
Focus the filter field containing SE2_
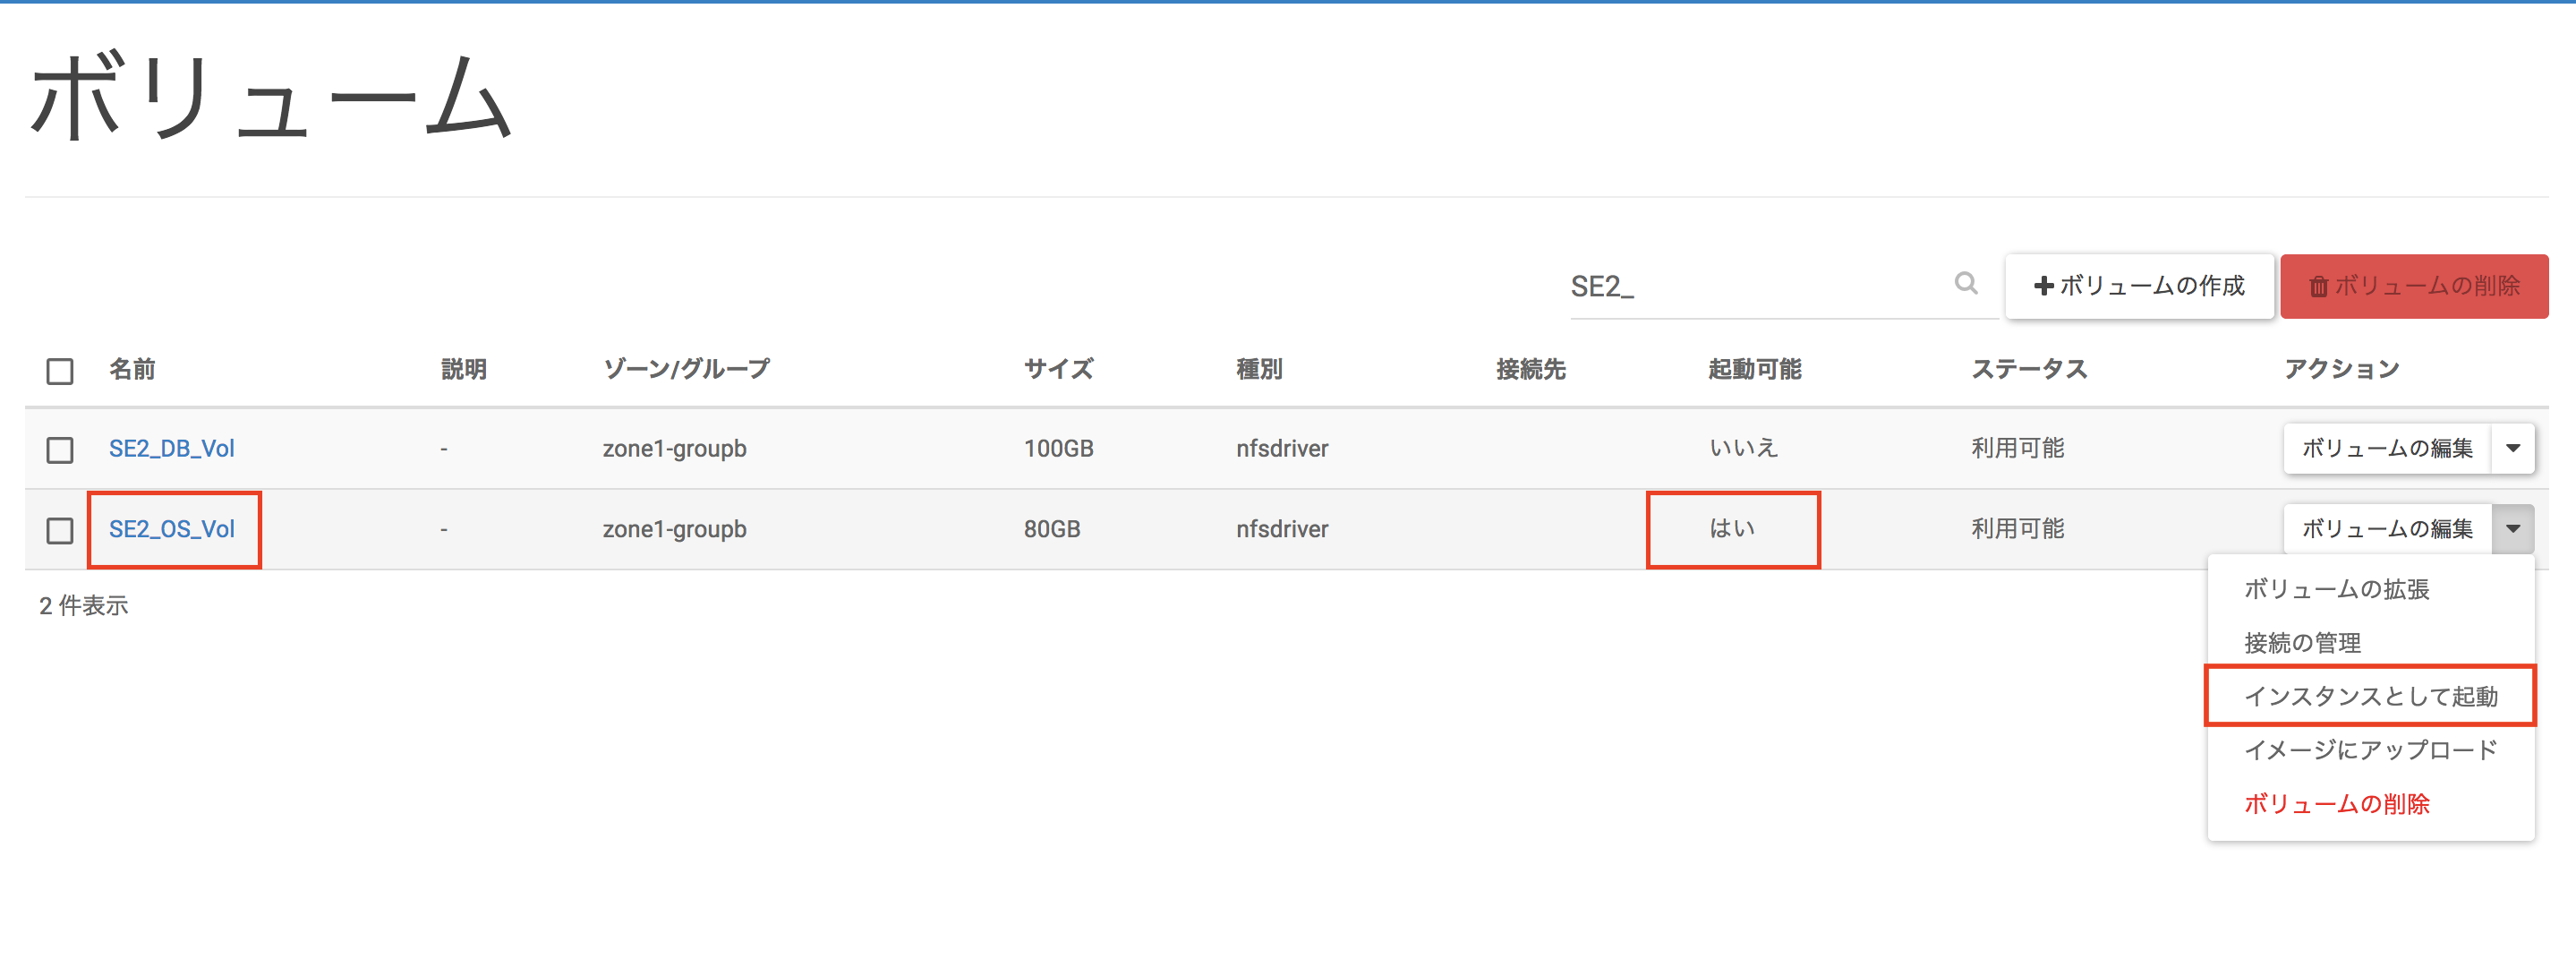1760,287
